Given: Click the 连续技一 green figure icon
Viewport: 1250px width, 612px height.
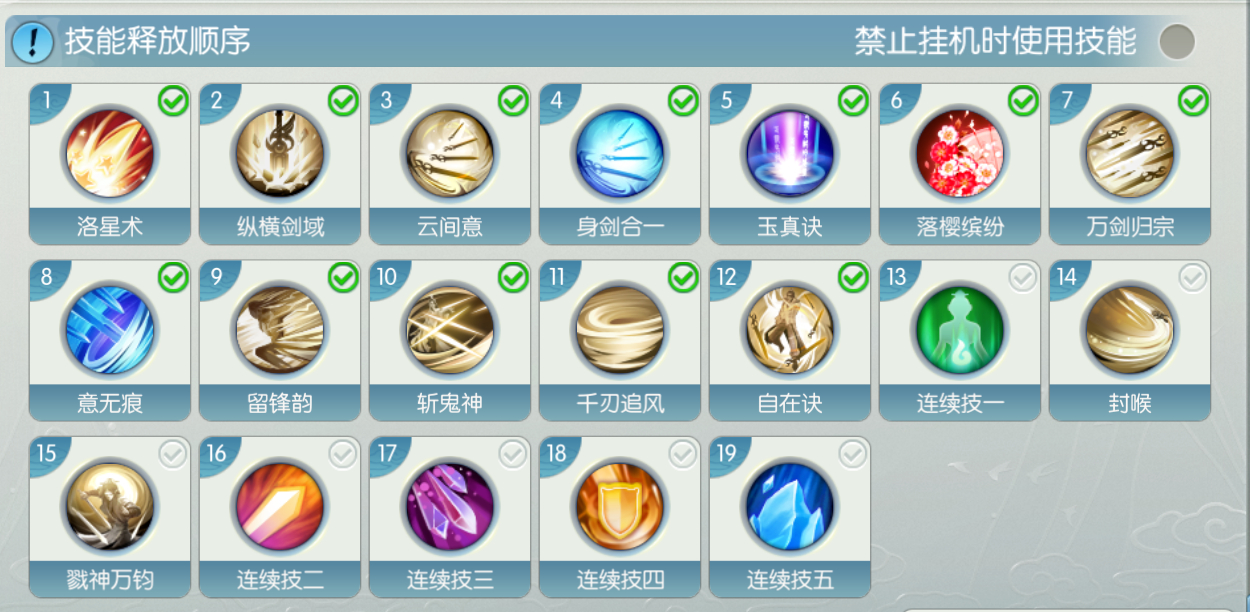Looking at the screenshot, I should click(x=960, y=330).
